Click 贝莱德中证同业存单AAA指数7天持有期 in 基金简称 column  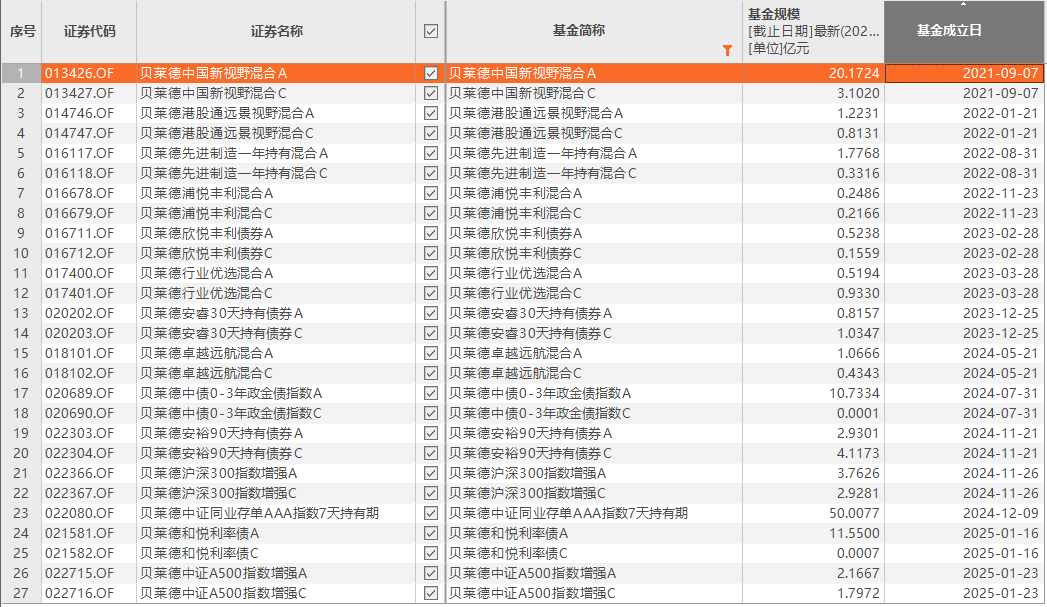pos(568,514)
